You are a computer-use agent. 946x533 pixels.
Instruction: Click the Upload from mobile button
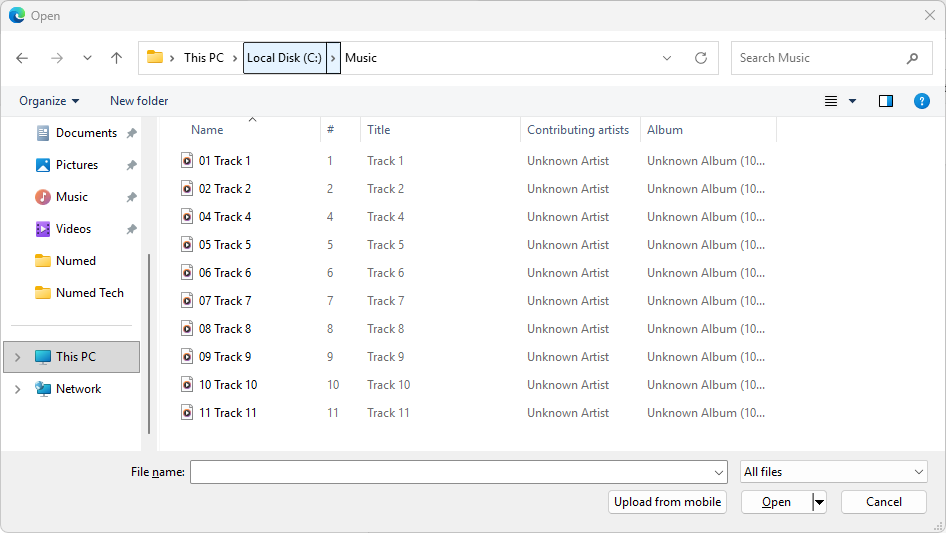pyautogui.click(x=667, y=502)
